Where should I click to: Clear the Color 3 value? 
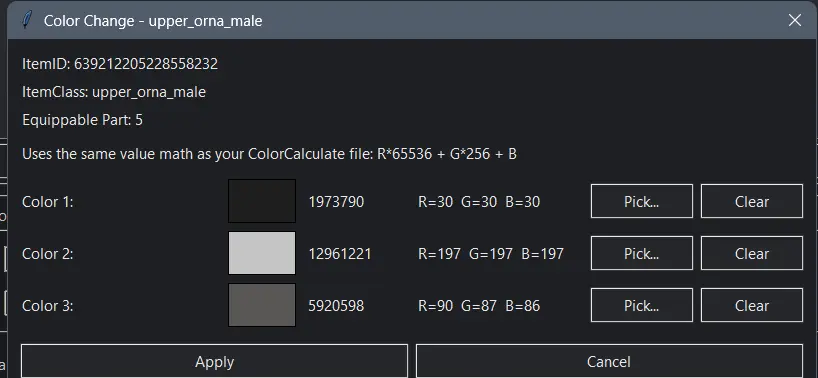[752, 305]
